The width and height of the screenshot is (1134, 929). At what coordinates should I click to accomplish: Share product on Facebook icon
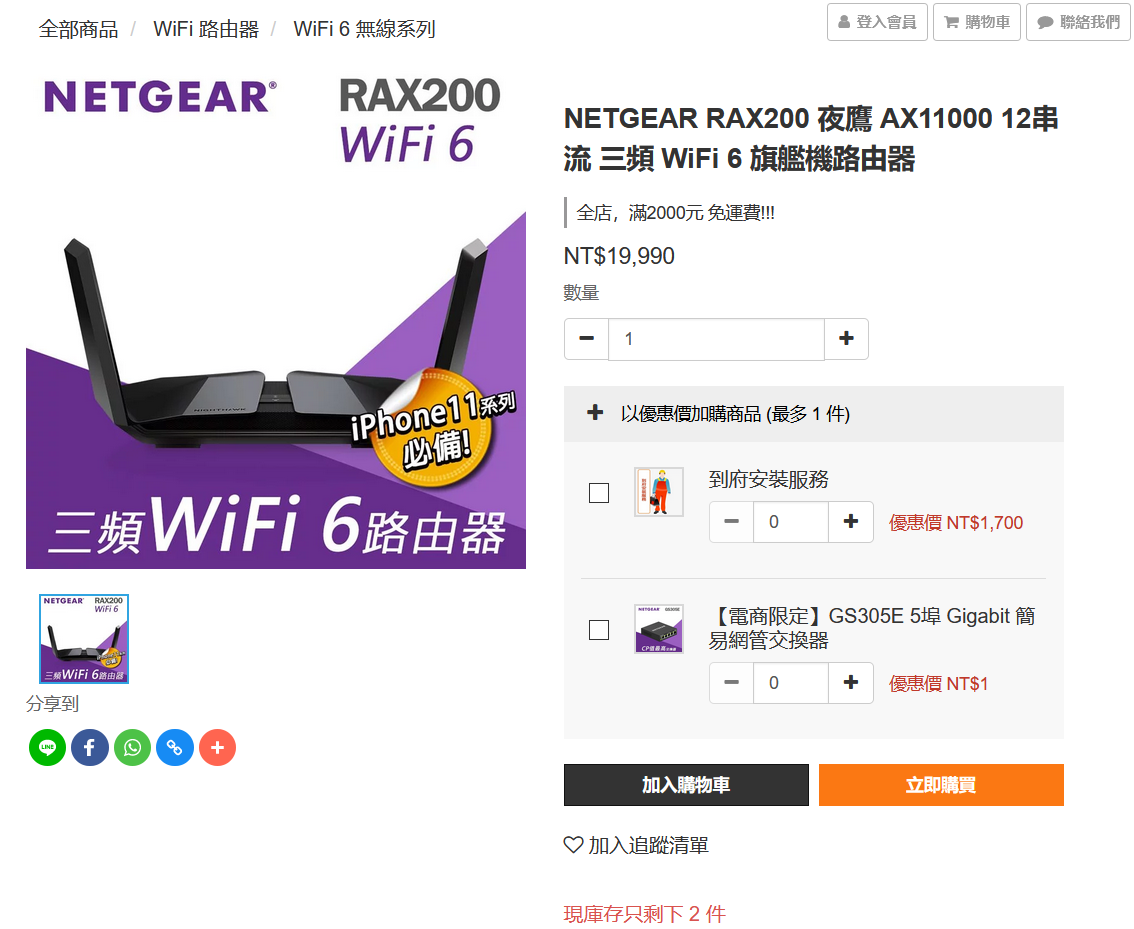tap(90, 747)
